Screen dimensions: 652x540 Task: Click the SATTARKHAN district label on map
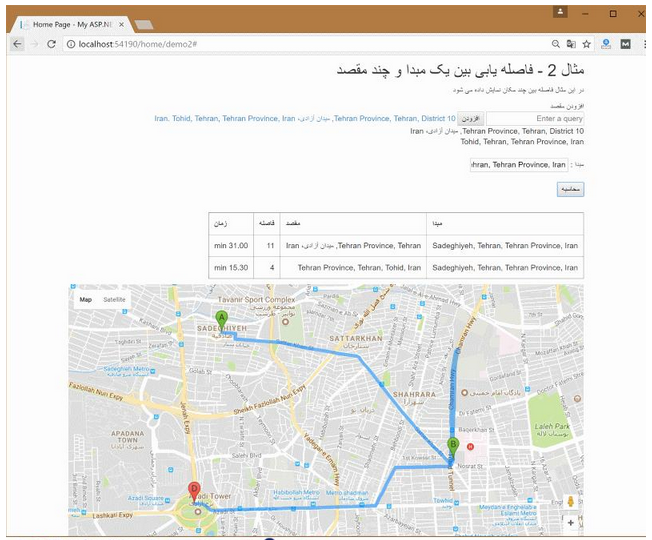click(356, 338)
